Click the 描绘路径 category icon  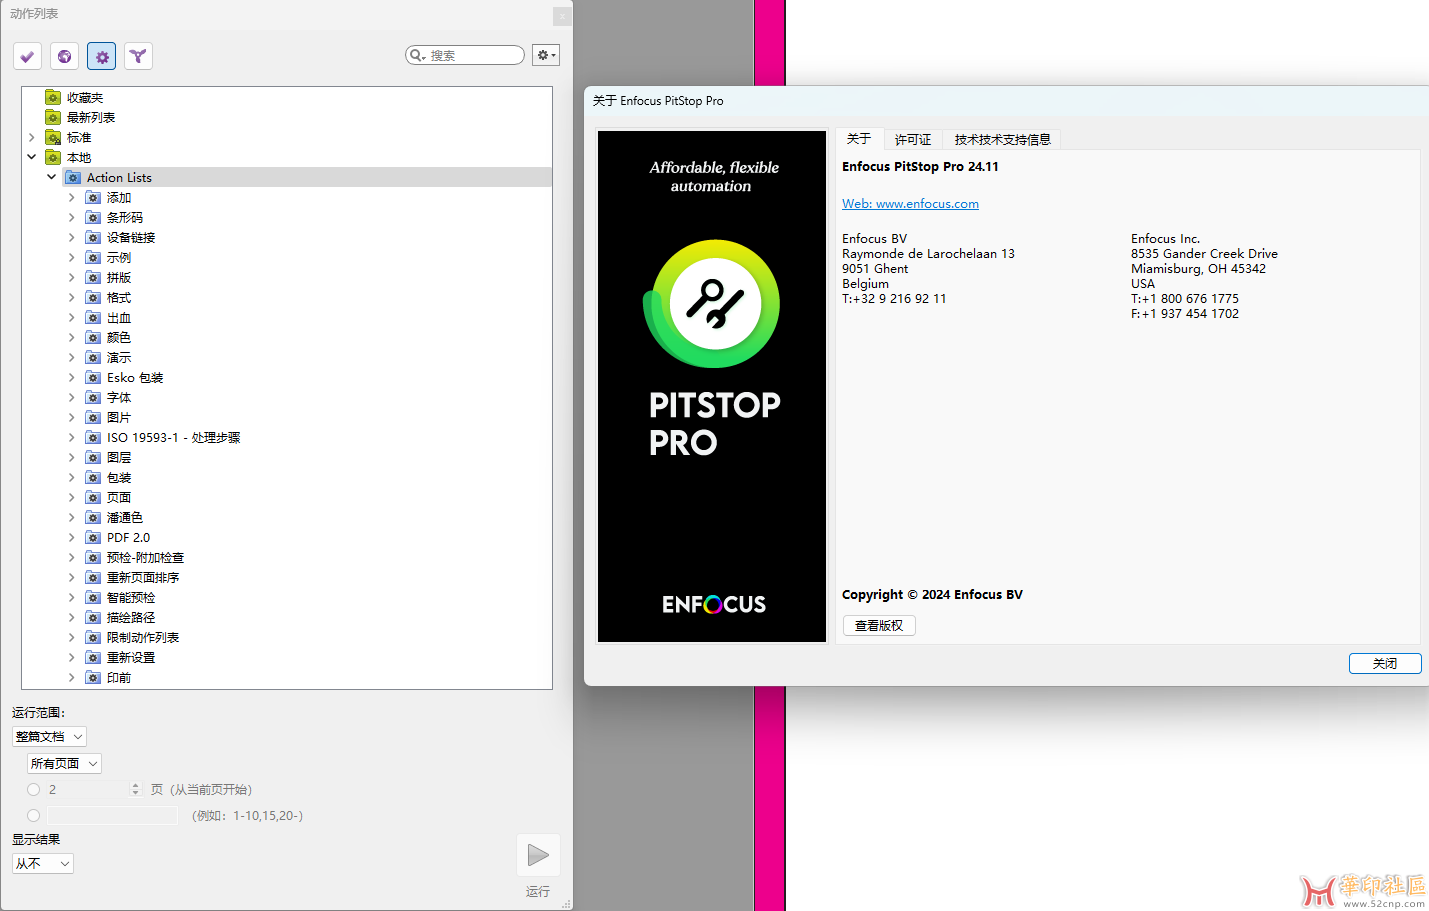tap(93, 617)
